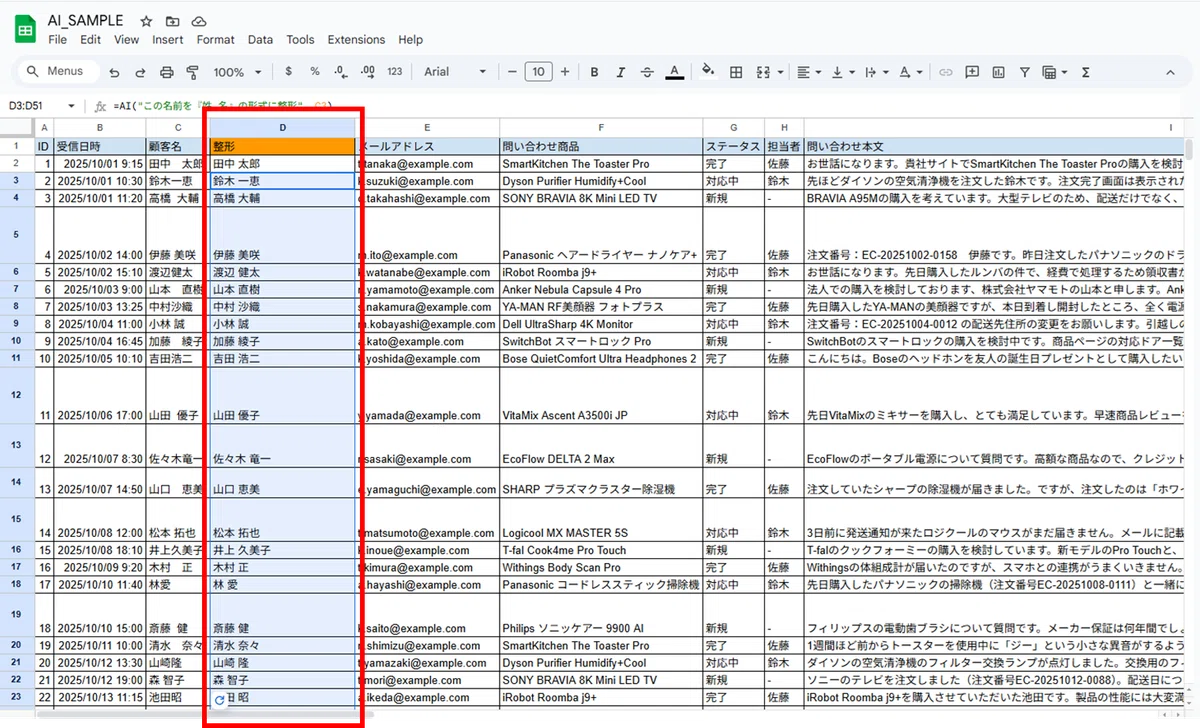This screenshot has width=1200, height=728.
Task: Star the AI_SAMPLE document
Action: [x=147, y=21]
